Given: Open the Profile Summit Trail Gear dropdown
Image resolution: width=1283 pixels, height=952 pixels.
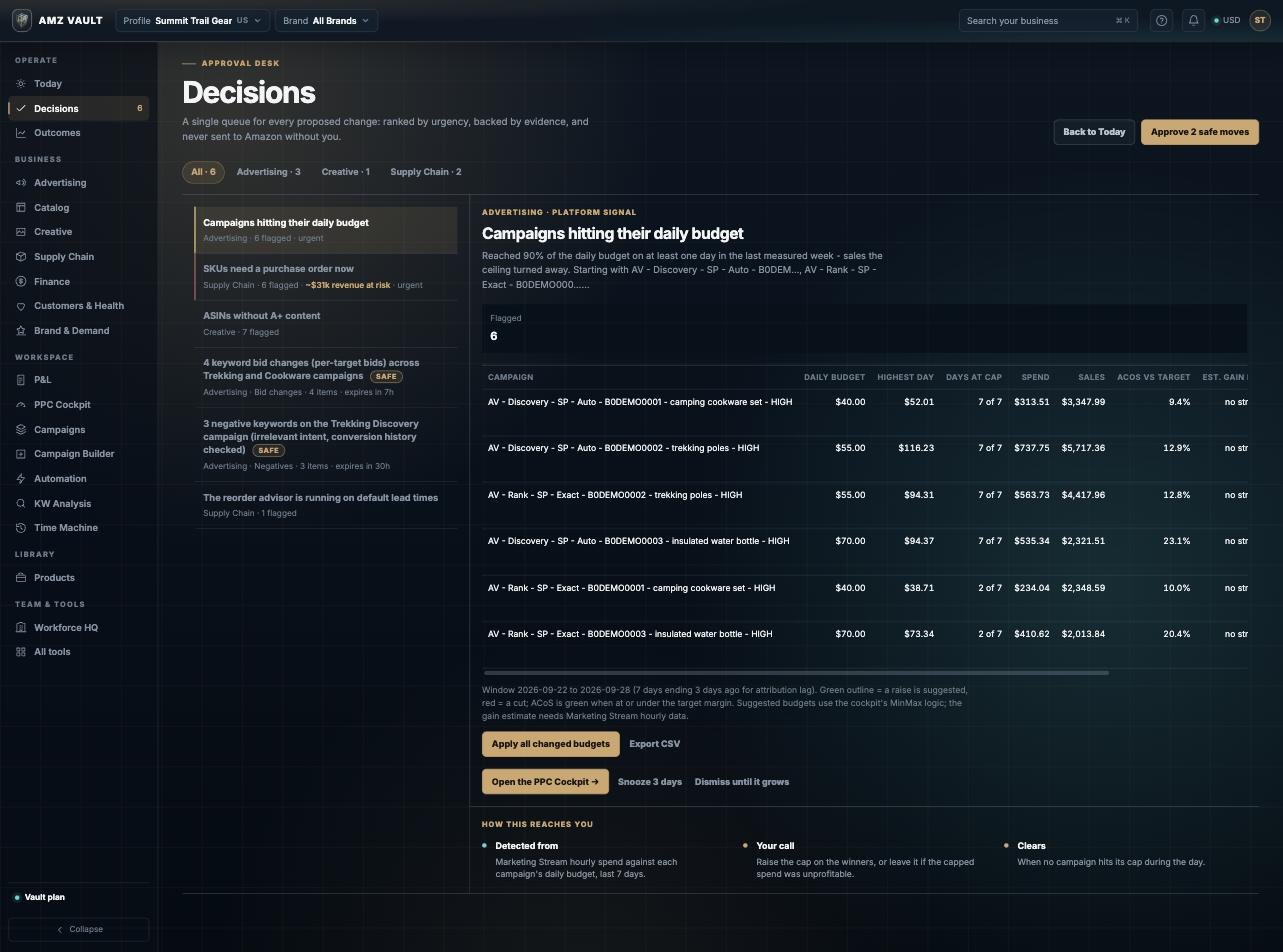Looking at the screenshot, I should tap(192, 20).
